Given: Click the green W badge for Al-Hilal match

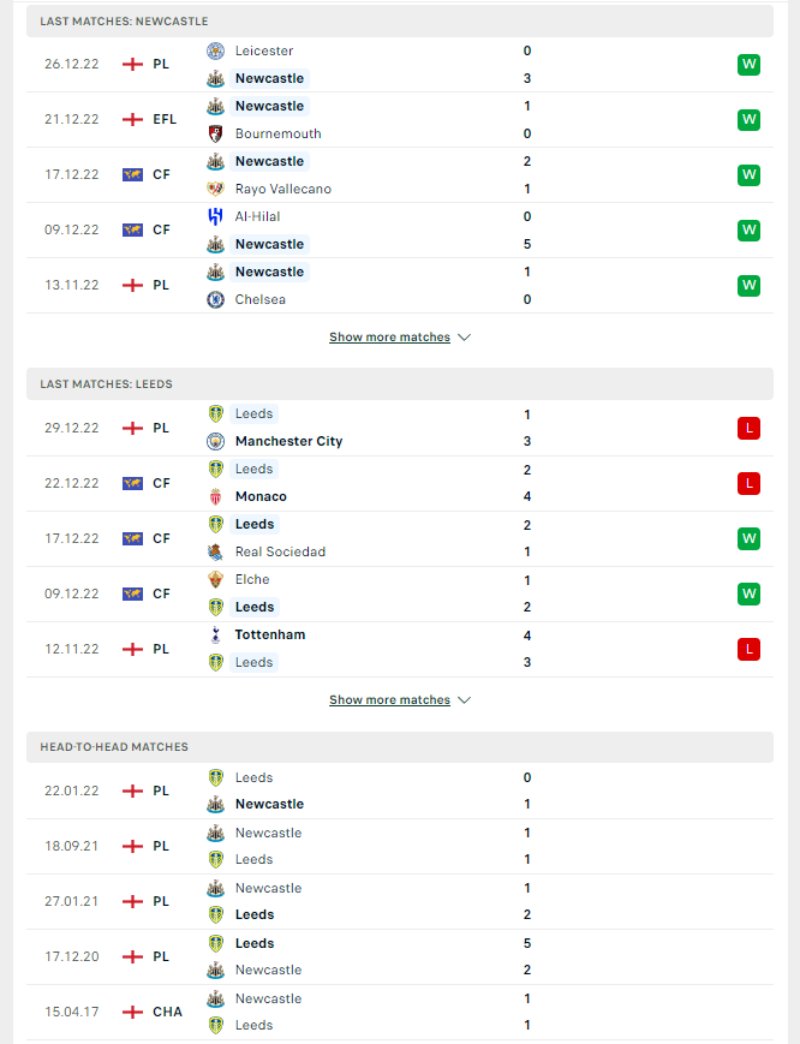Looking at the screenshot, I should (x=749, y=230).
